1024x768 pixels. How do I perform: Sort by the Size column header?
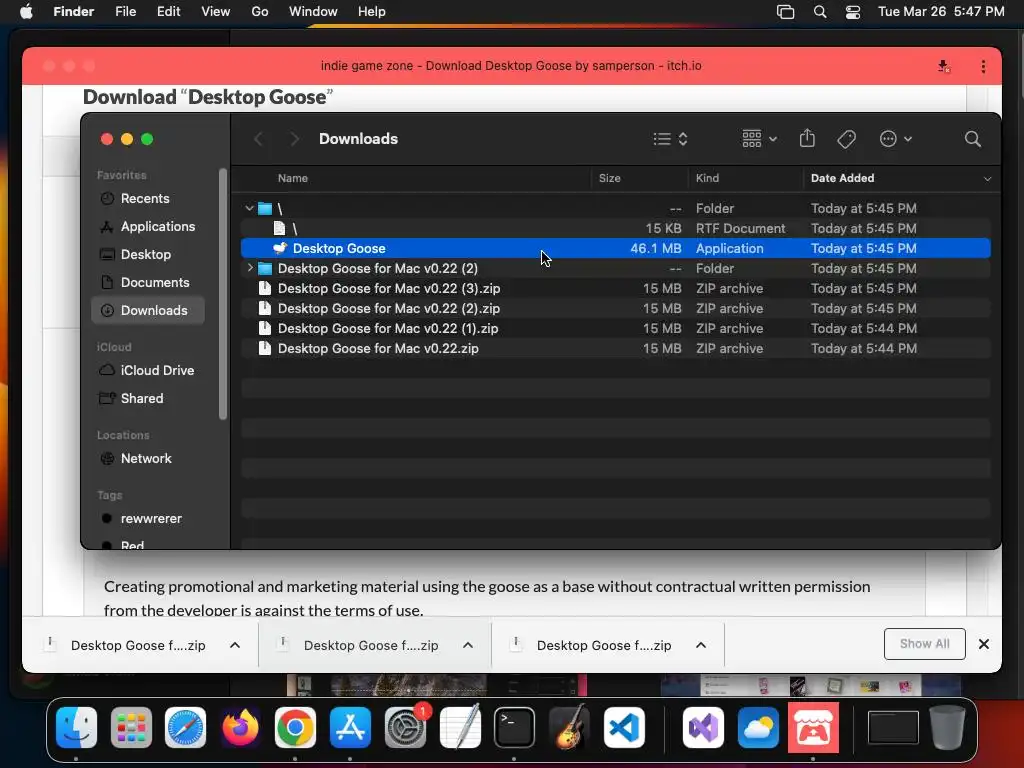click(x=609, y=178)
